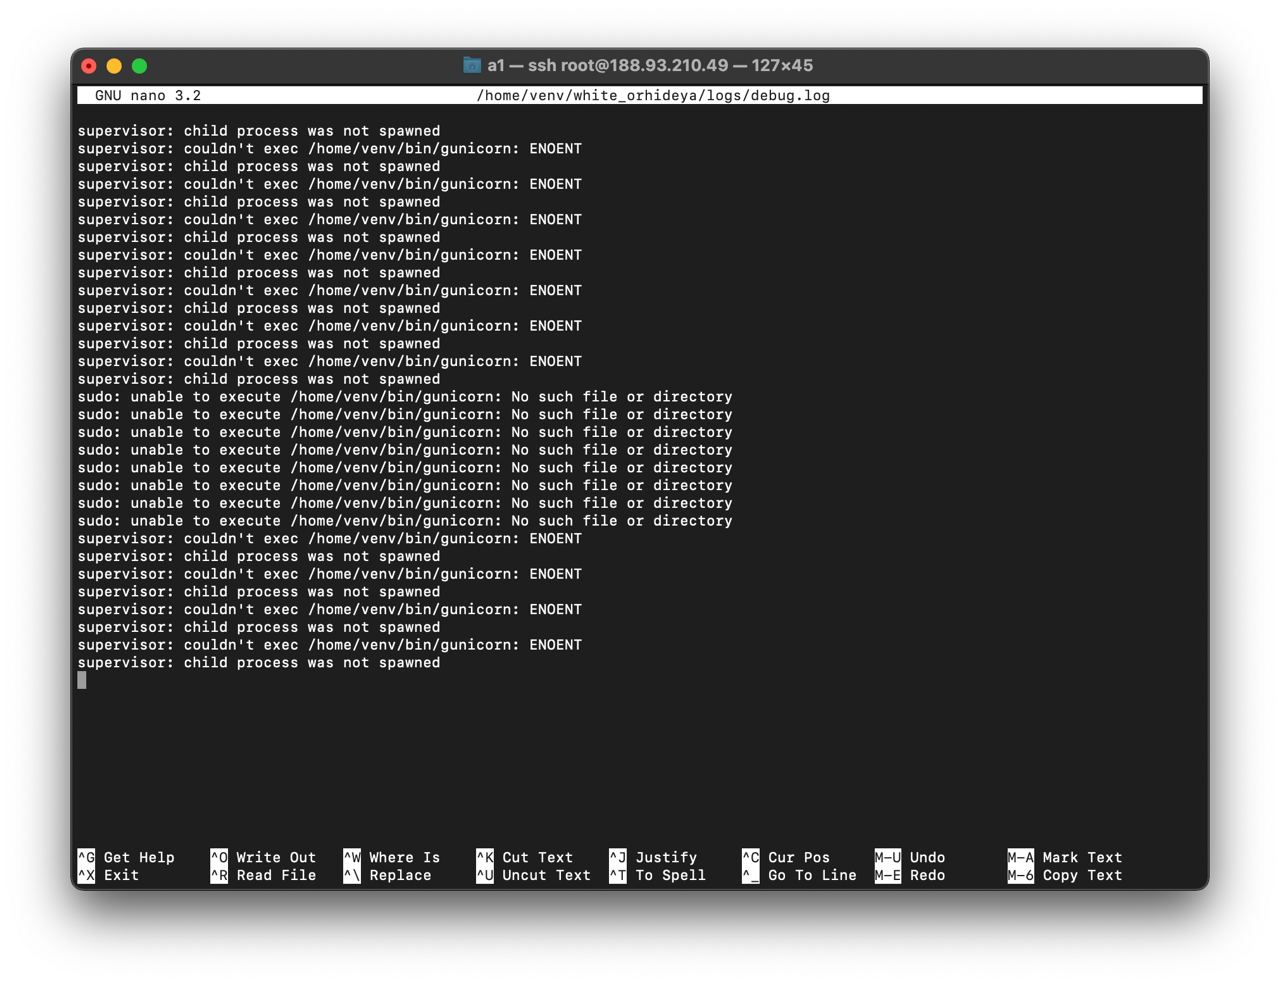Click the last 'sudo: unable to execute' line
1280x984 pixels.
coord(405,521)
